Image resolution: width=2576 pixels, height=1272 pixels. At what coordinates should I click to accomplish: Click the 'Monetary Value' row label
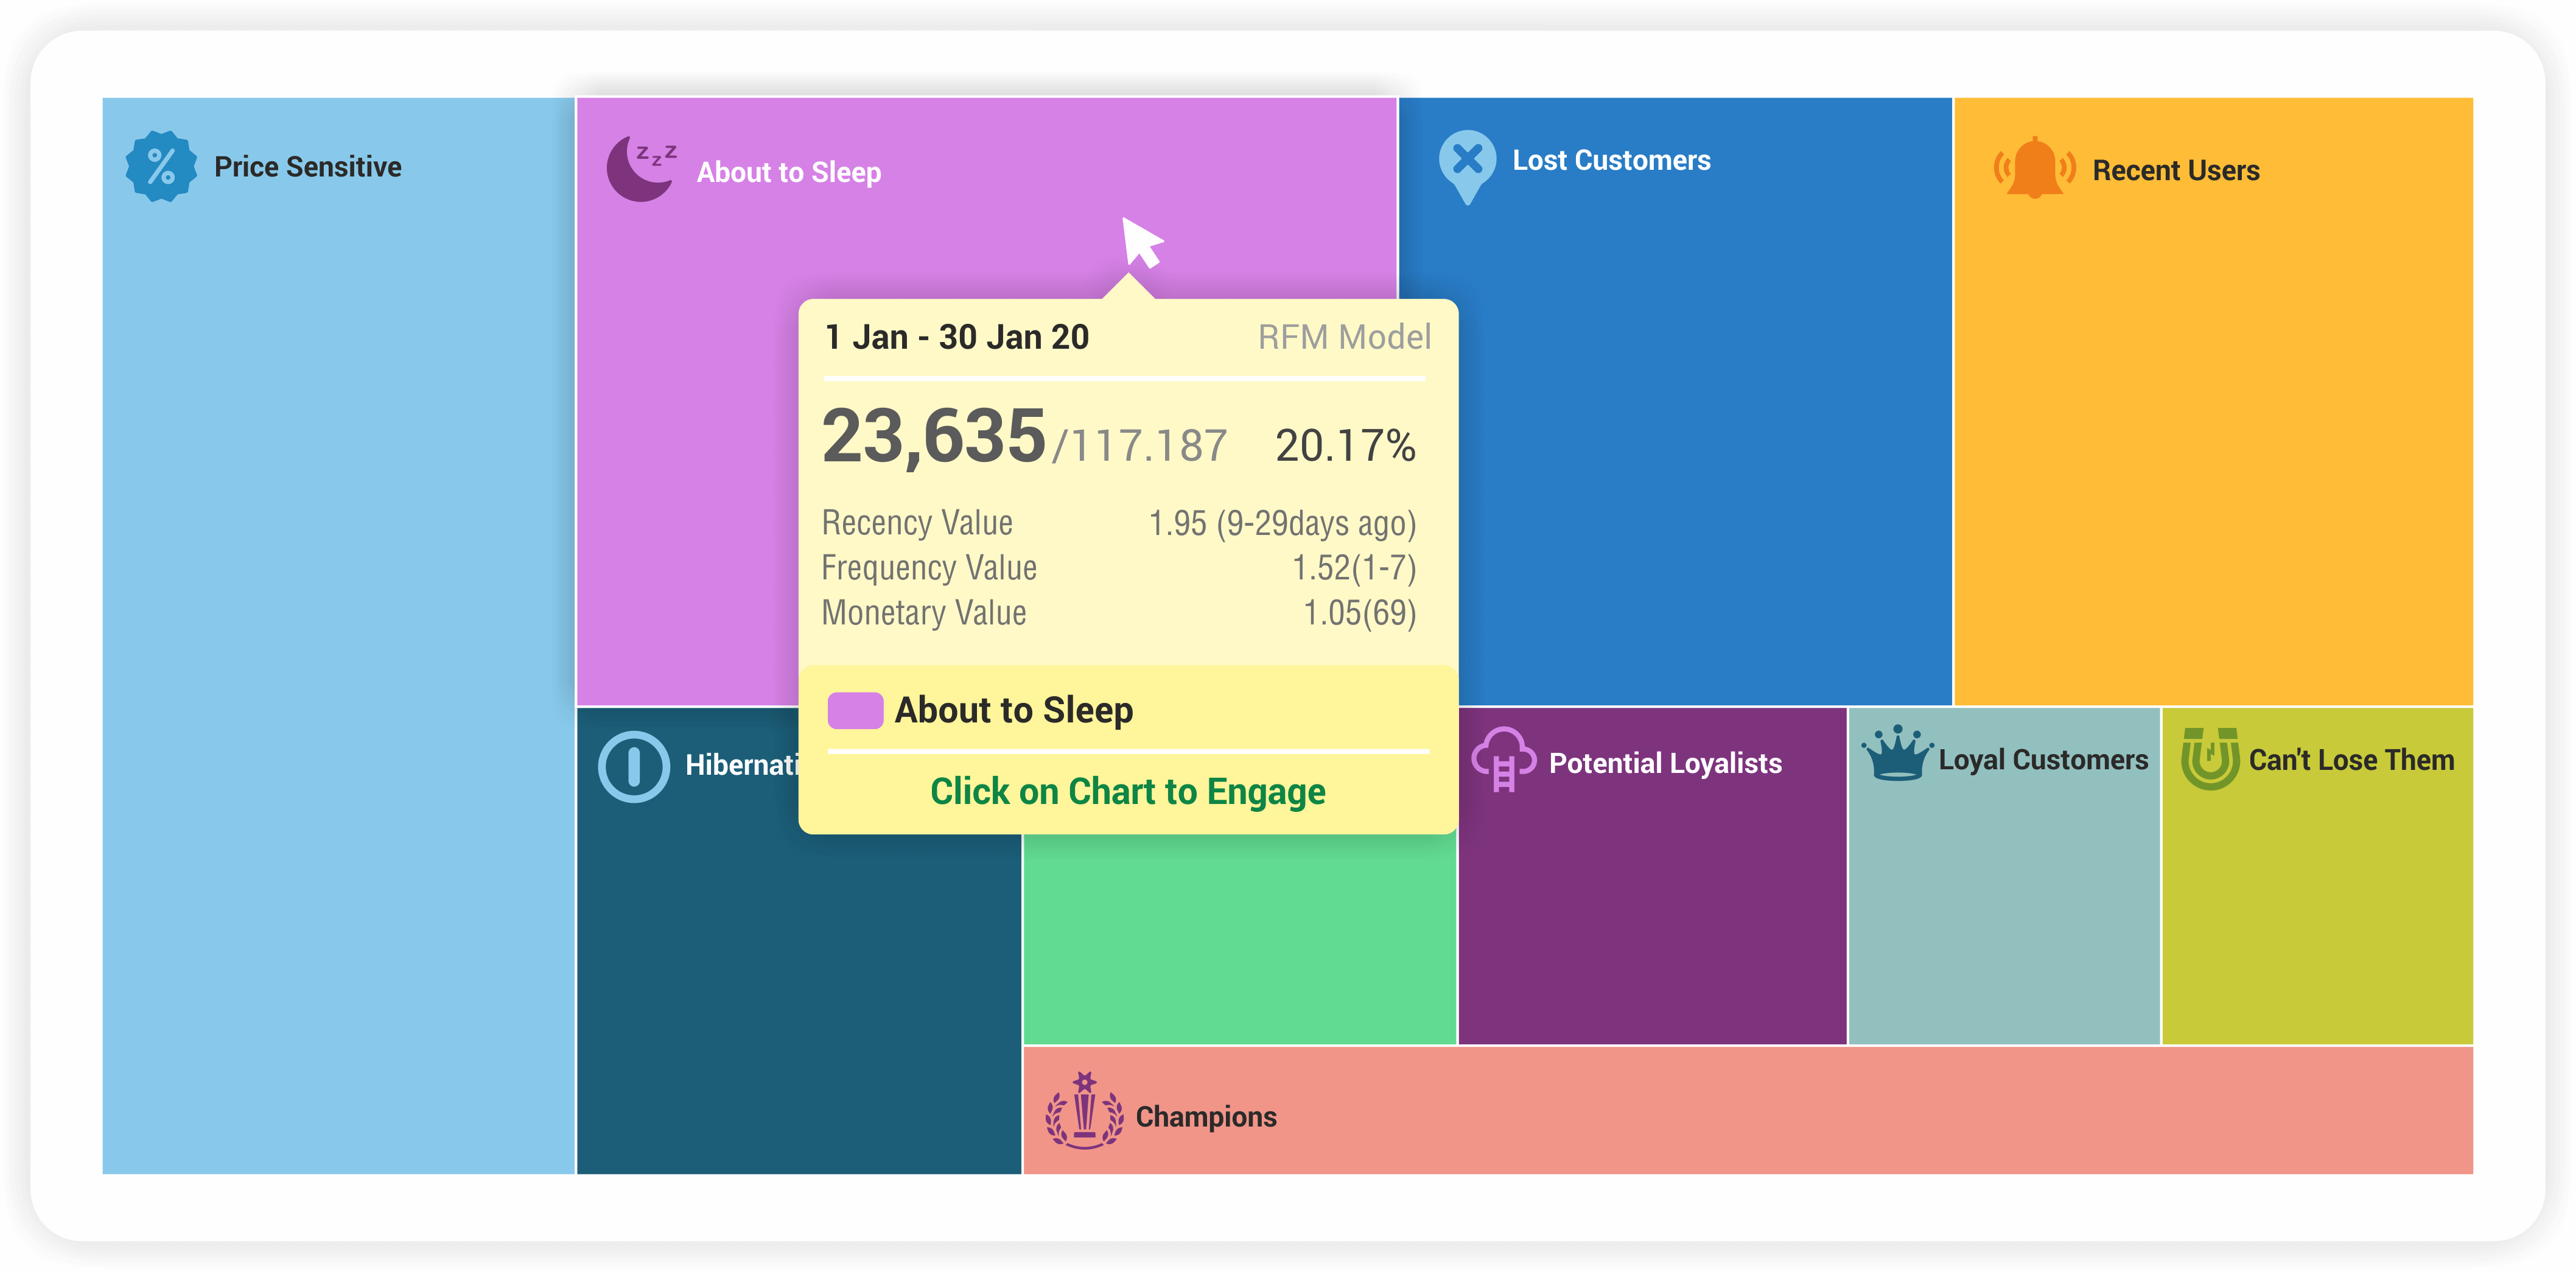tap(924, 612)
